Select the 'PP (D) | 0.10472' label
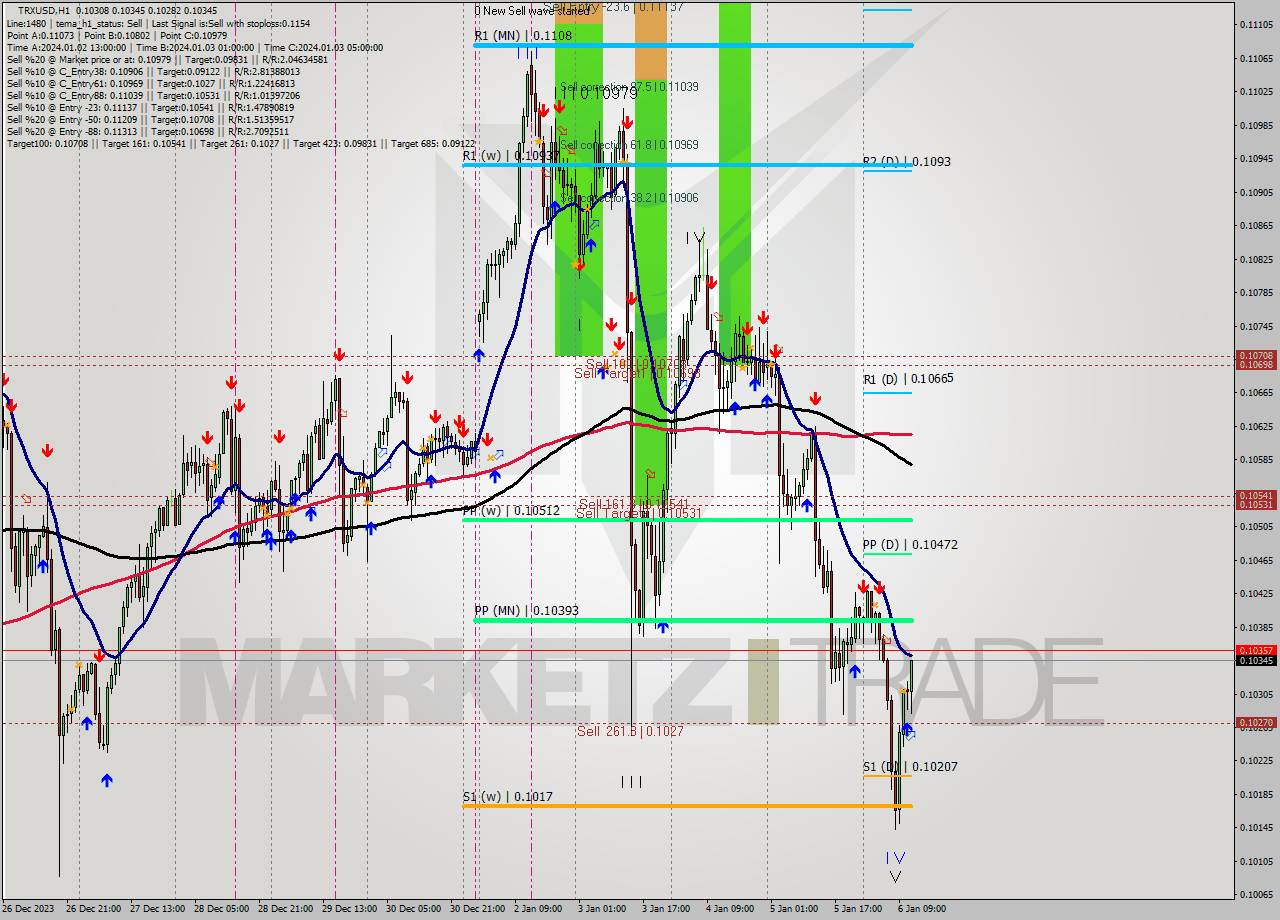 tap(910, 545)
